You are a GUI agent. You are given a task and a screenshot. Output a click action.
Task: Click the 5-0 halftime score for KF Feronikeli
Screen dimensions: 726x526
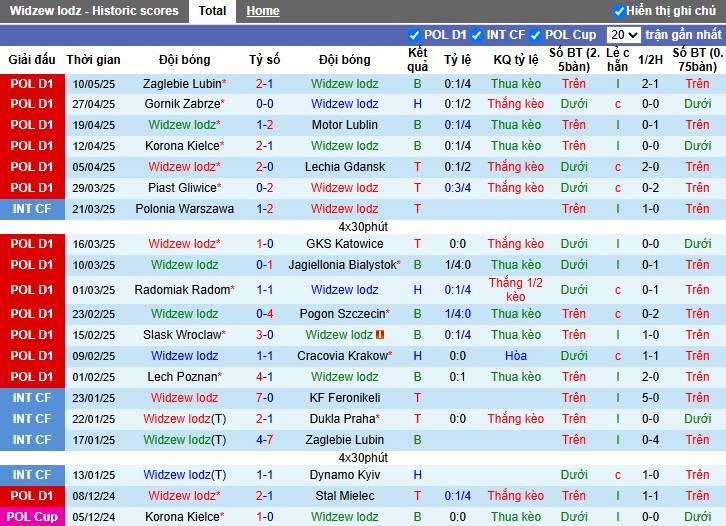650,397
